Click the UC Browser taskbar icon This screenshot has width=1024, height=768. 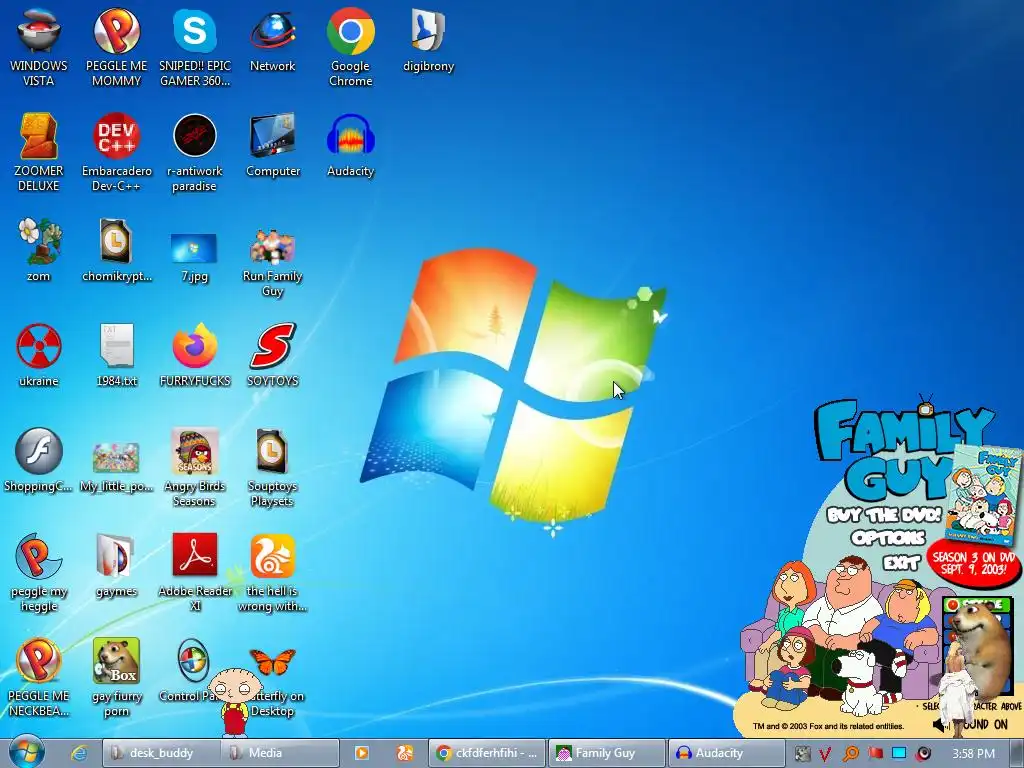pos(405,753)
